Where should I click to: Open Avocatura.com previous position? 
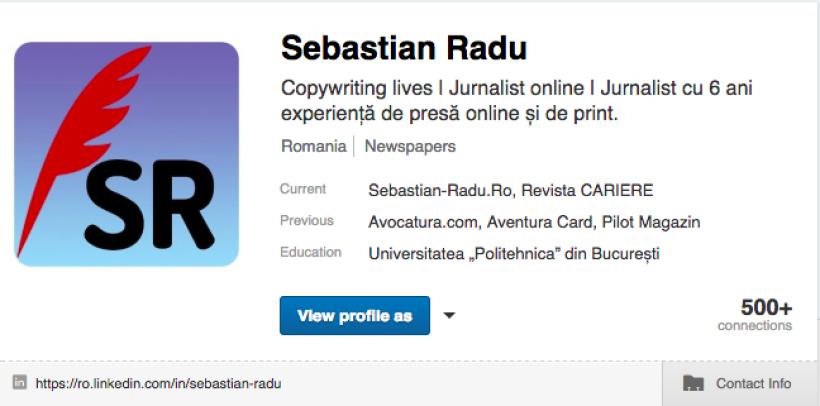pos(421,221)
